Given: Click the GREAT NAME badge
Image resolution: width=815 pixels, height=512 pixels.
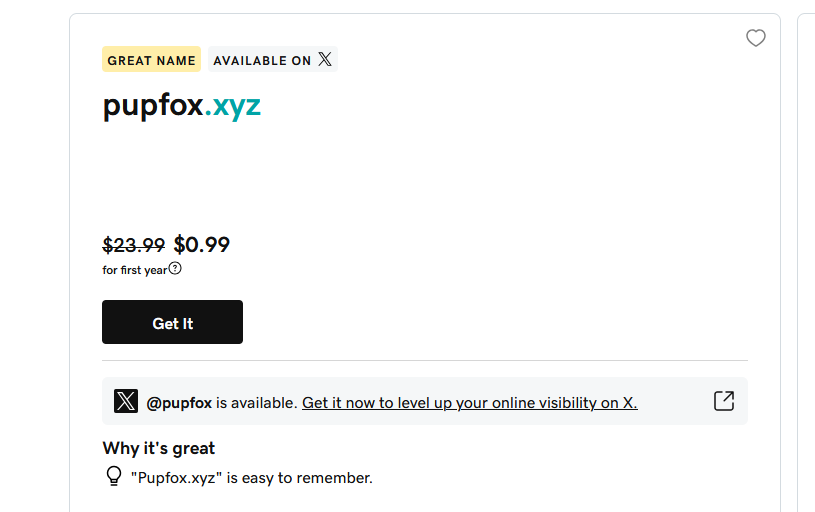Looking at the screenshot, I should coord(151,59).
